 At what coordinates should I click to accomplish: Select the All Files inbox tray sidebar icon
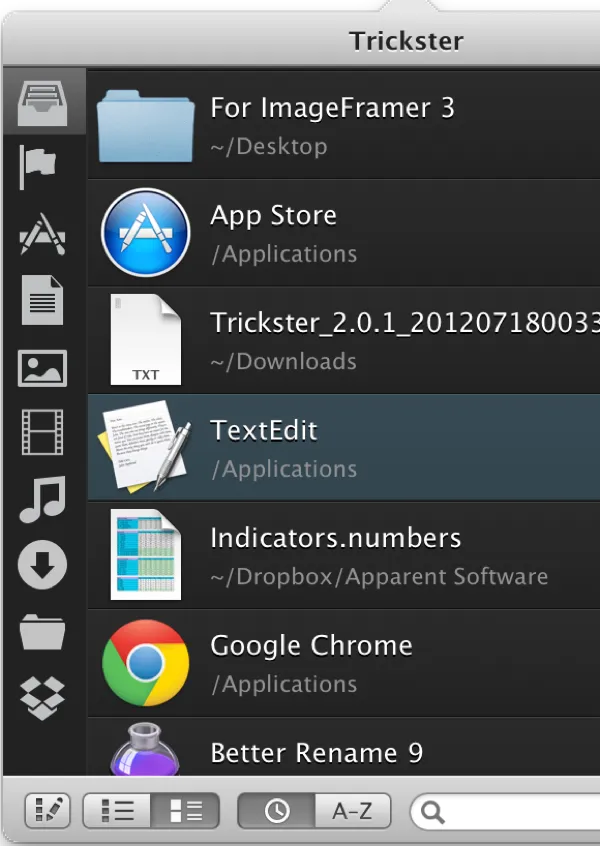[43, 103]
